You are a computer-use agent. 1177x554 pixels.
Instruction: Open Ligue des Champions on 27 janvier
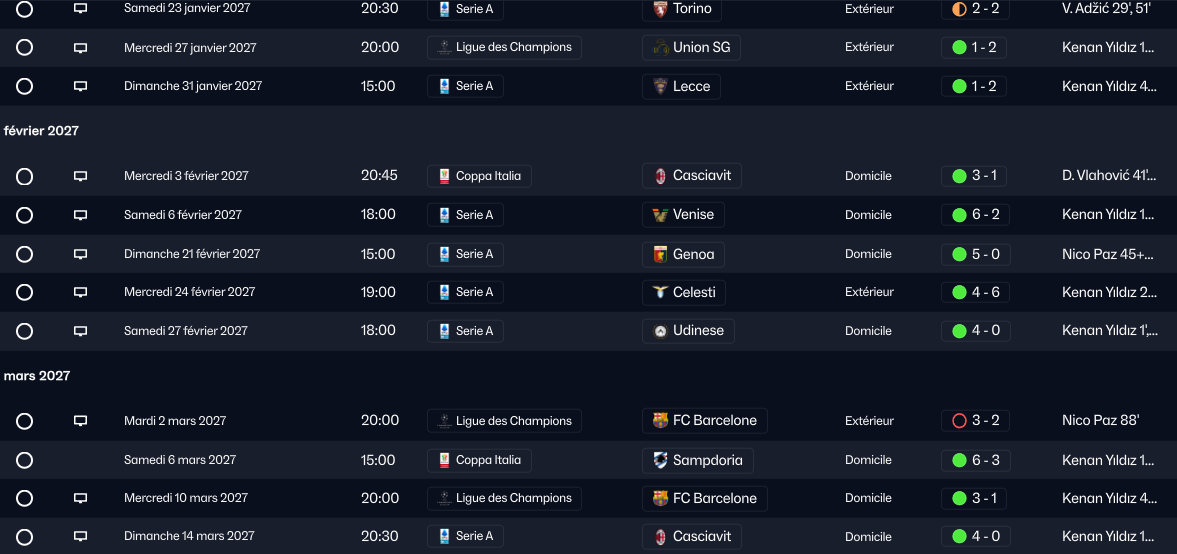(x=504, y=47)
